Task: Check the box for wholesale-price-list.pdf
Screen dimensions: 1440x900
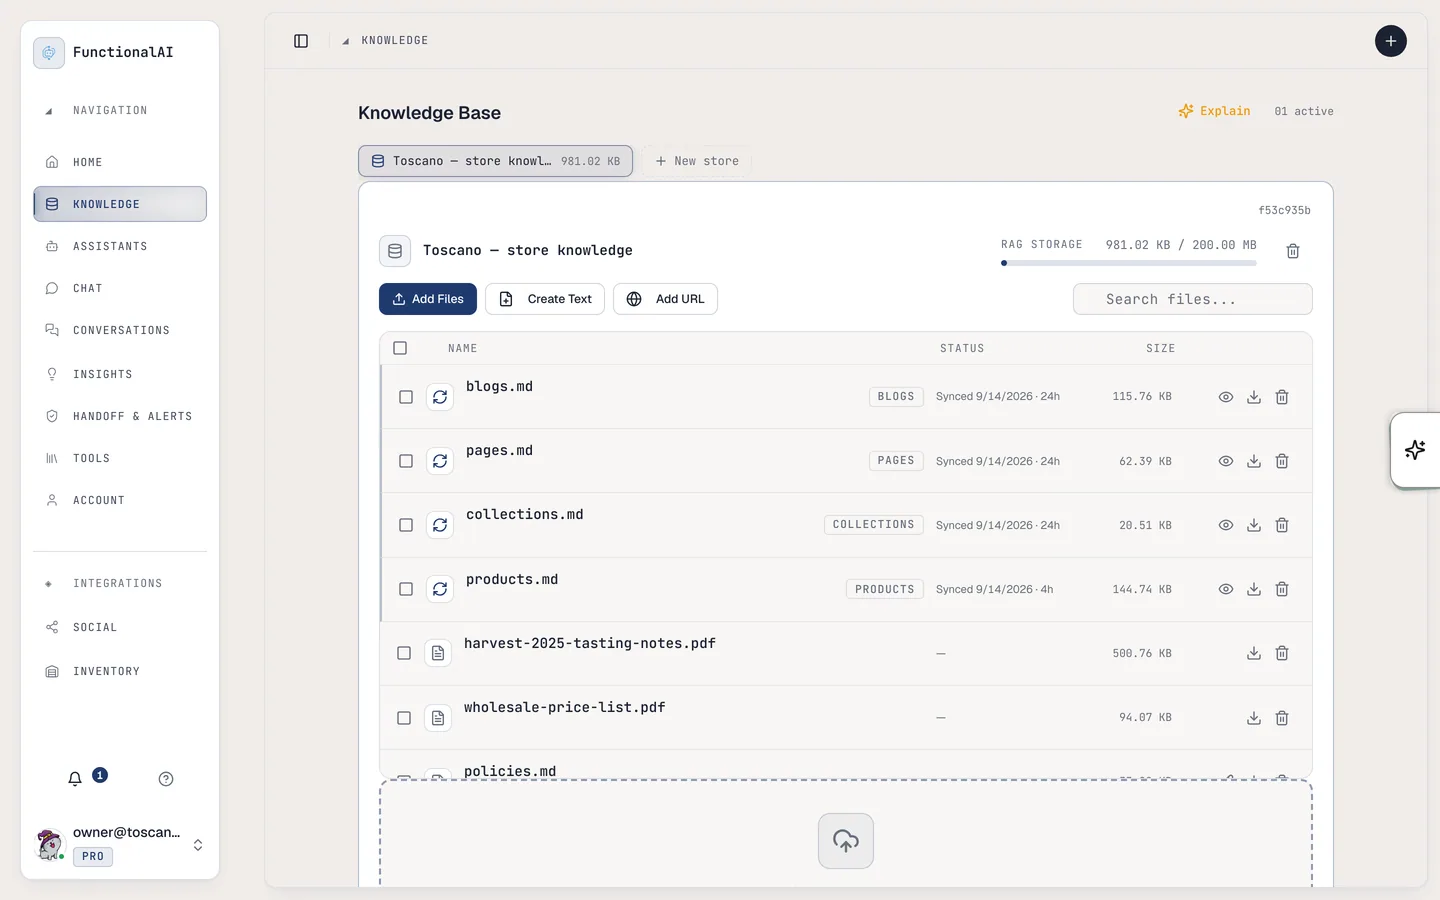Action: pos(404,718)
